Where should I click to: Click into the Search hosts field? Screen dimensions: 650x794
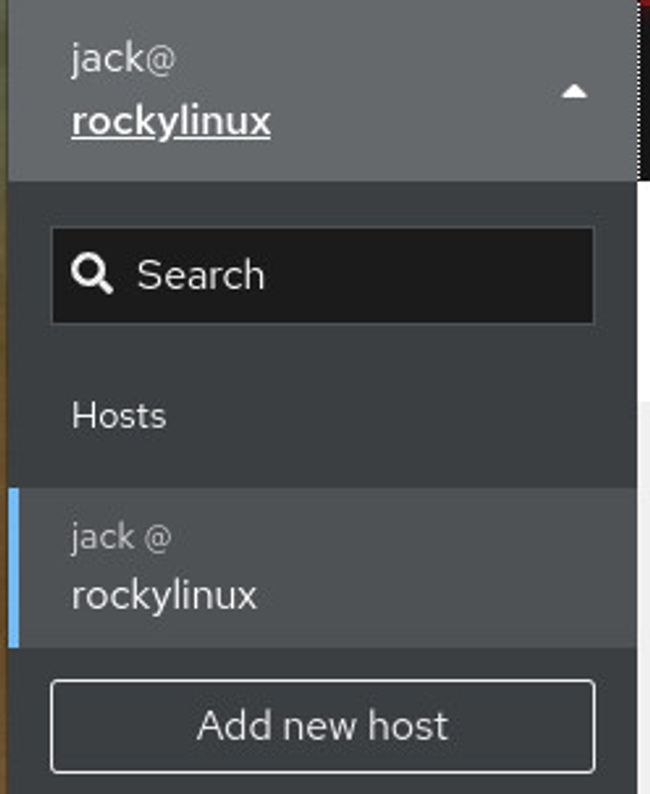(323, 275)
